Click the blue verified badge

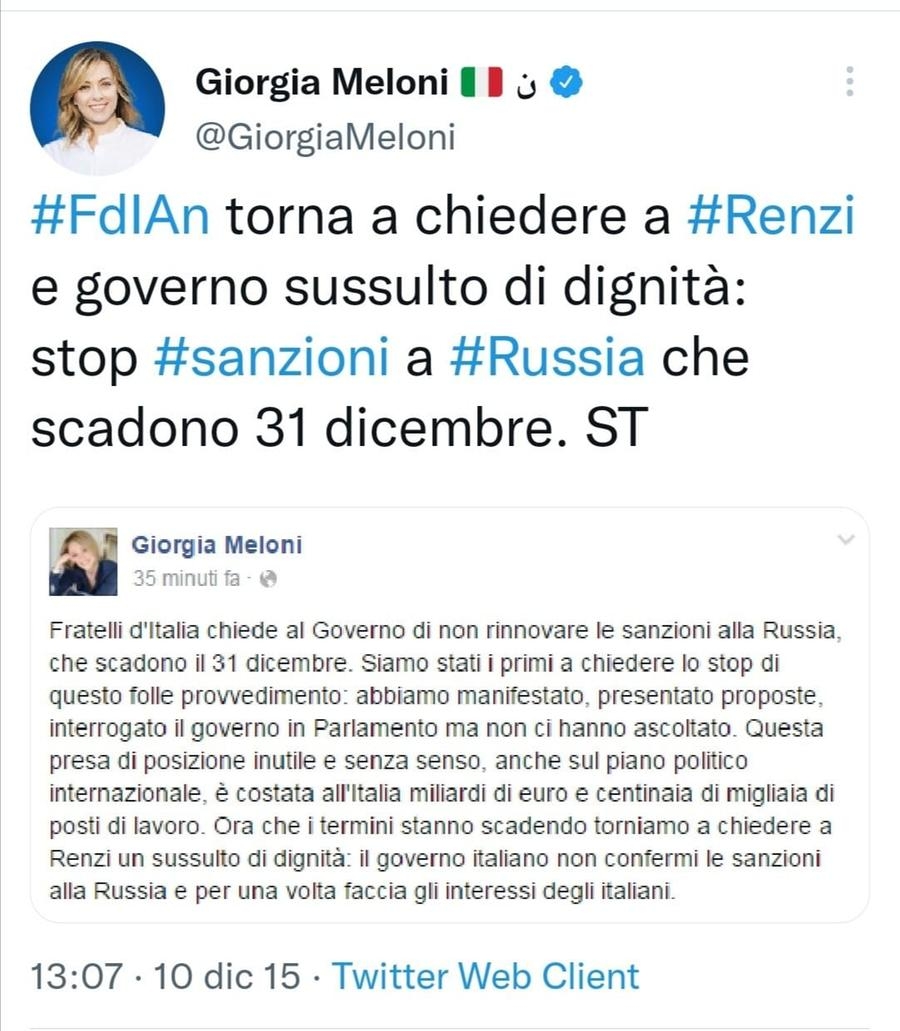click(568, 83)
